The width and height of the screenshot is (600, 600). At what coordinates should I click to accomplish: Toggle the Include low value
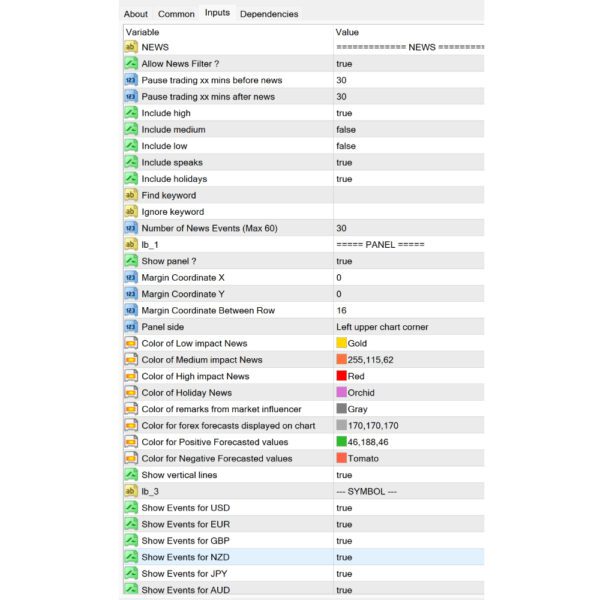click(345, 146)
